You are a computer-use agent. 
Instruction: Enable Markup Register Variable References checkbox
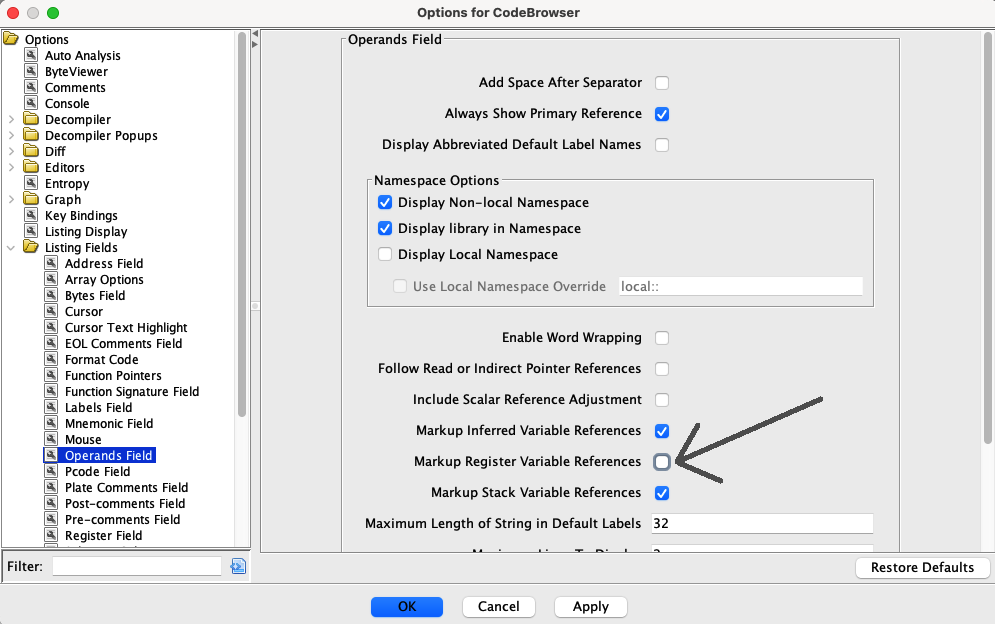coord(662,461)
